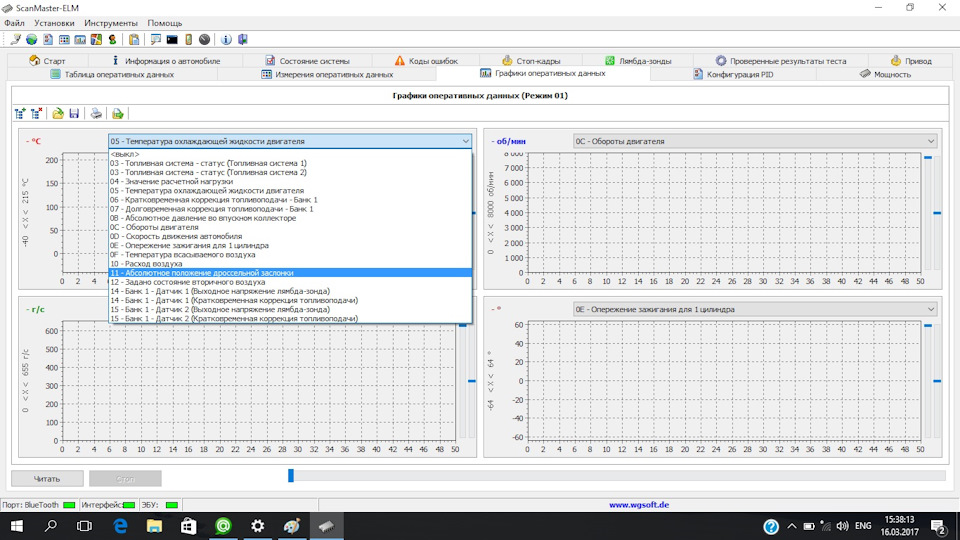Open the "0C - Обороты двигателя" dropdown
This screenshot has height=540, width=960.
coord(931,141)
